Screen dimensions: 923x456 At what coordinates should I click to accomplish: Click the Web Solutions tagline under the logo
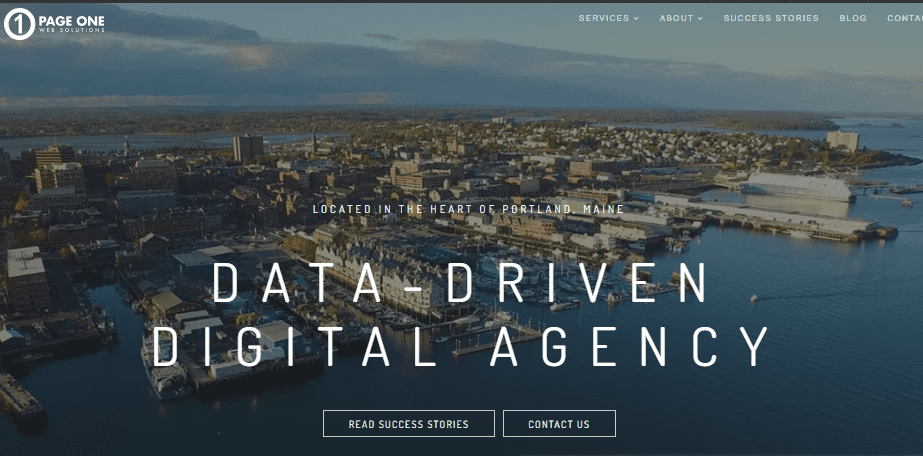(69, 32)
